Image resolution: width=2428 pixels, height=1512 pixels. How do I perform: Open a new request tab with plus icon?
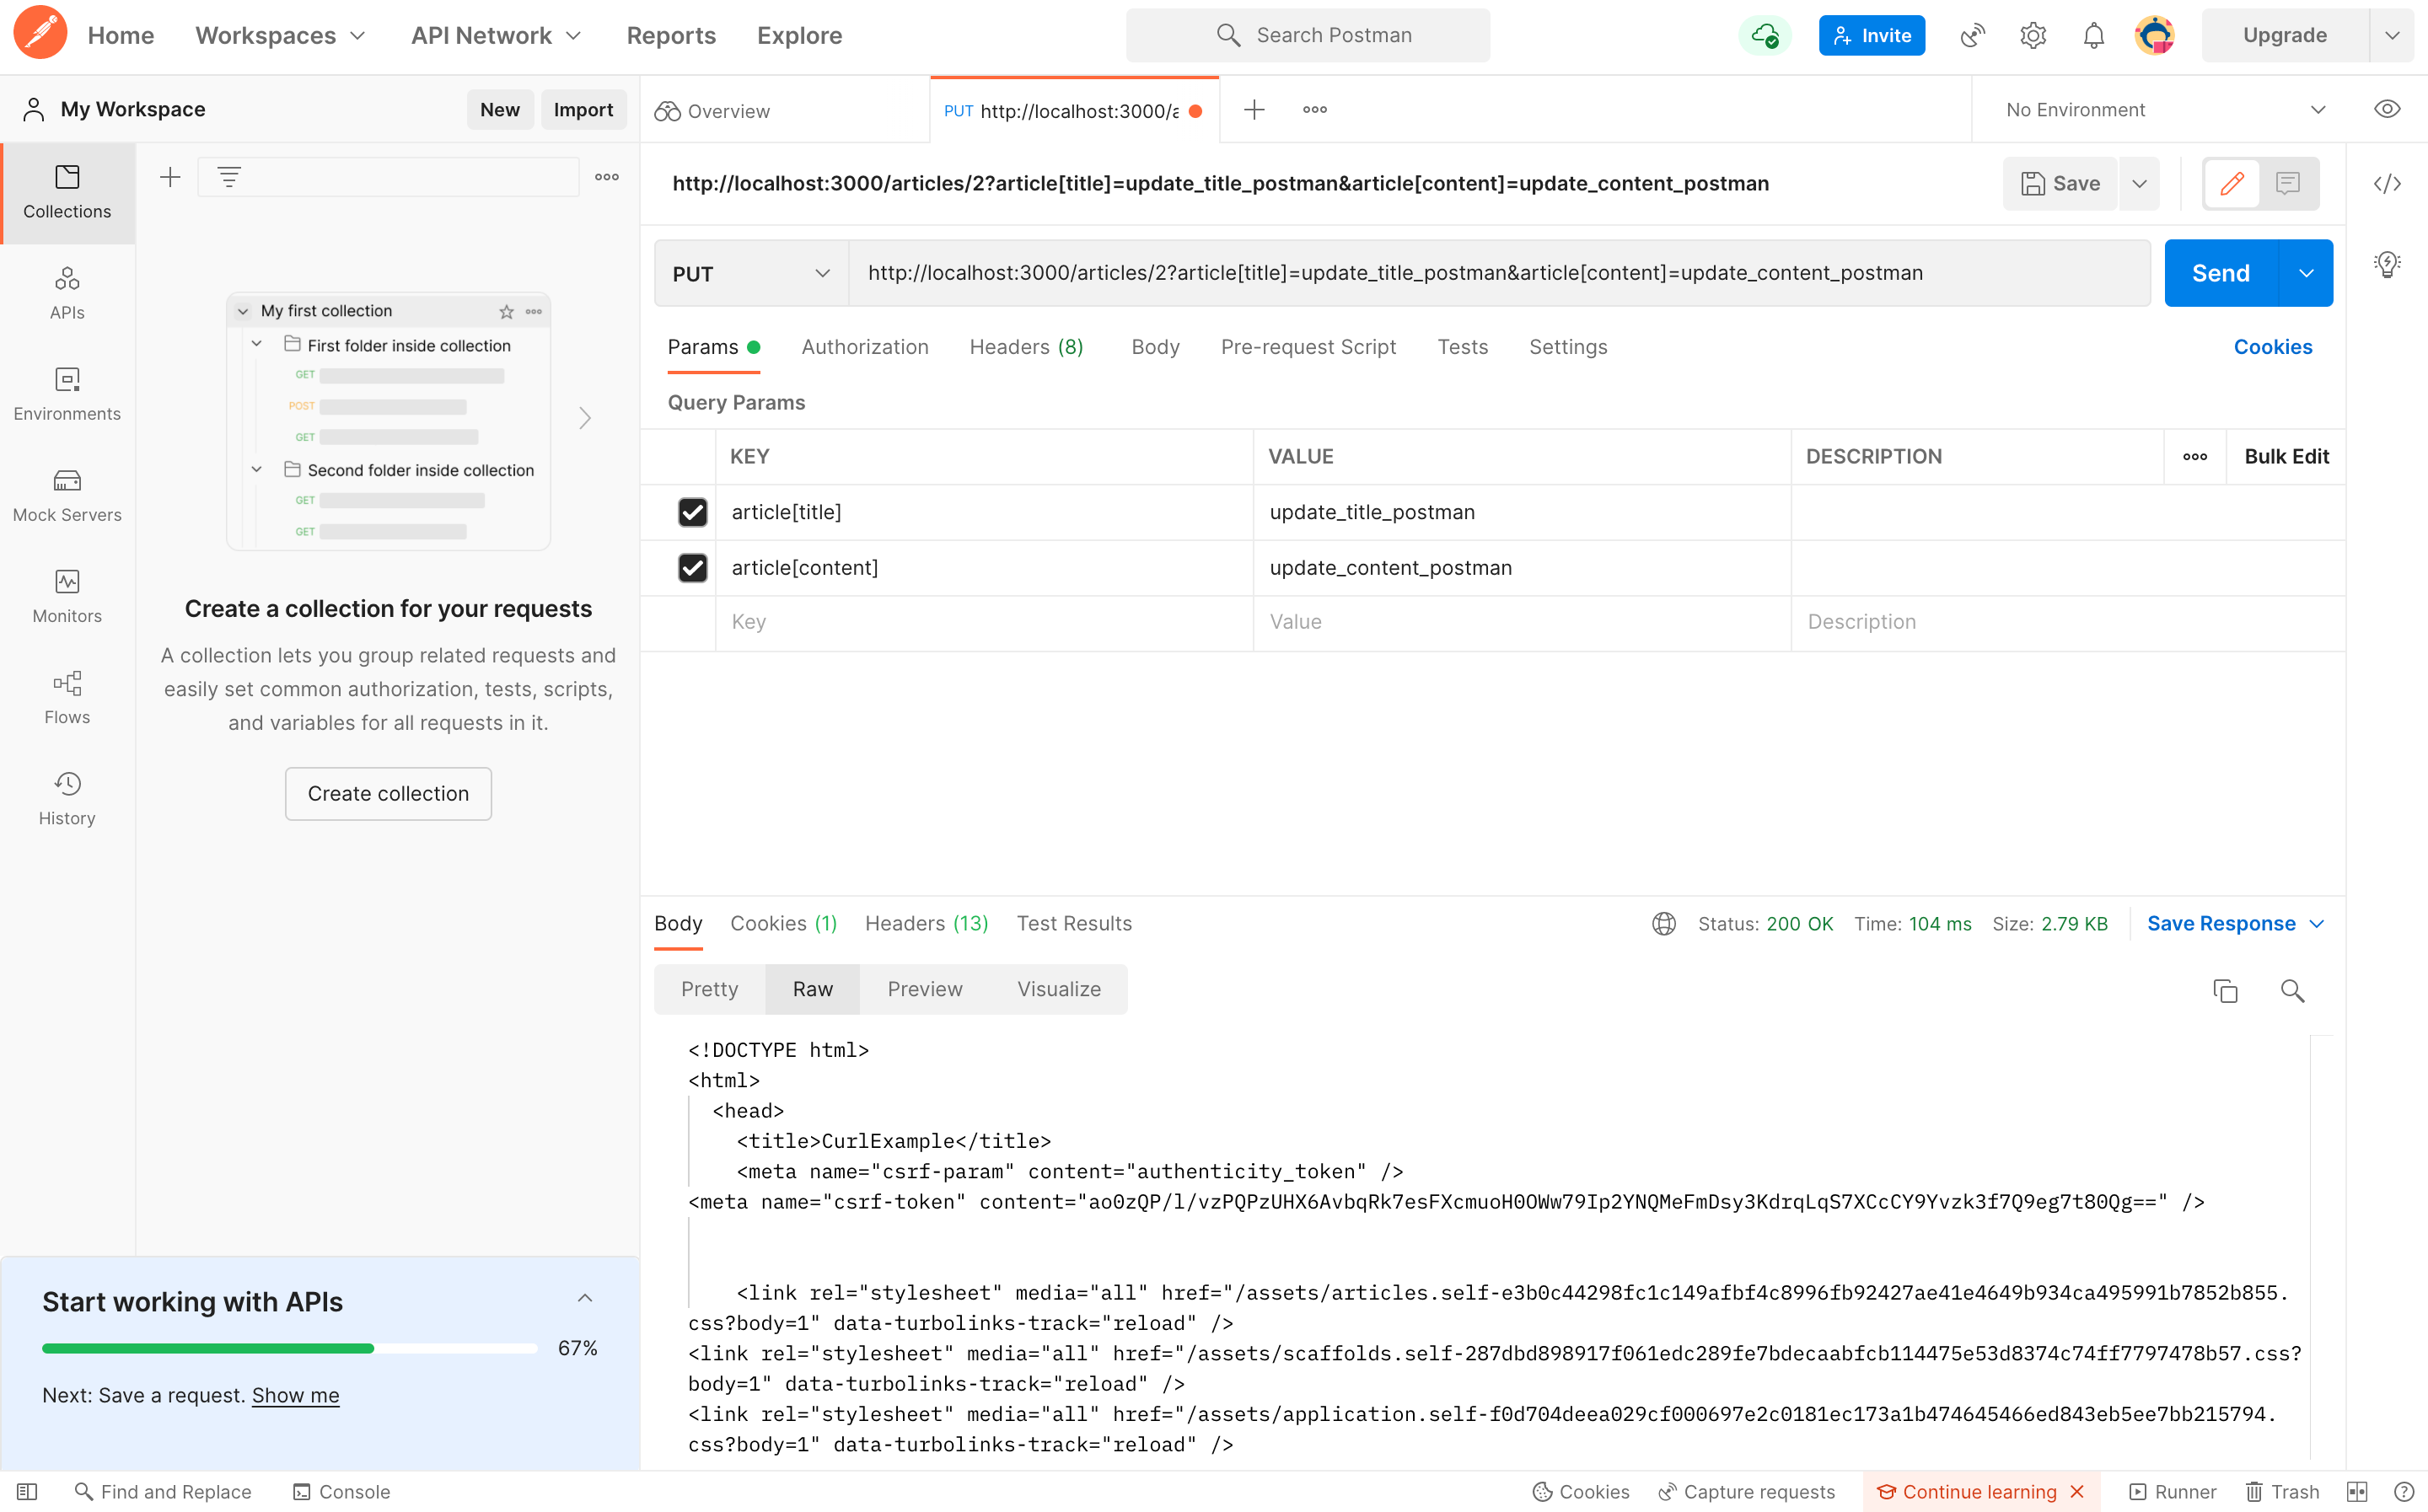click(x=1254, y=109)
